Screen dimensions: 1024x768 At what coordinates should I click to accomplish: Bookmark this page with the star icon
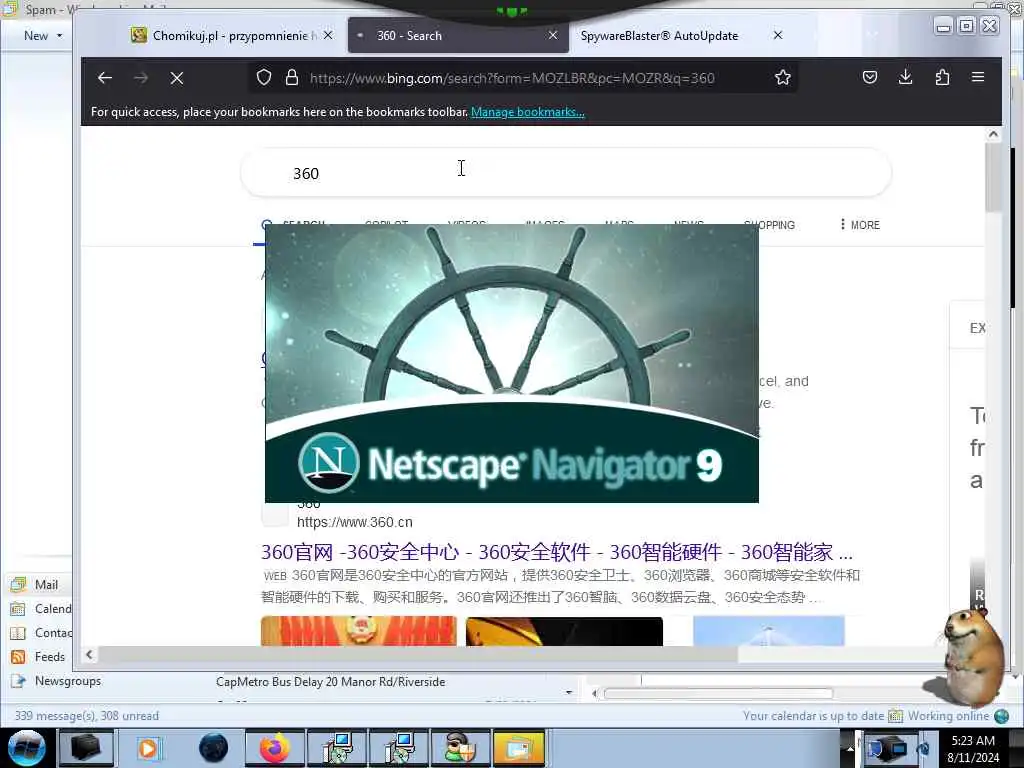782,78
